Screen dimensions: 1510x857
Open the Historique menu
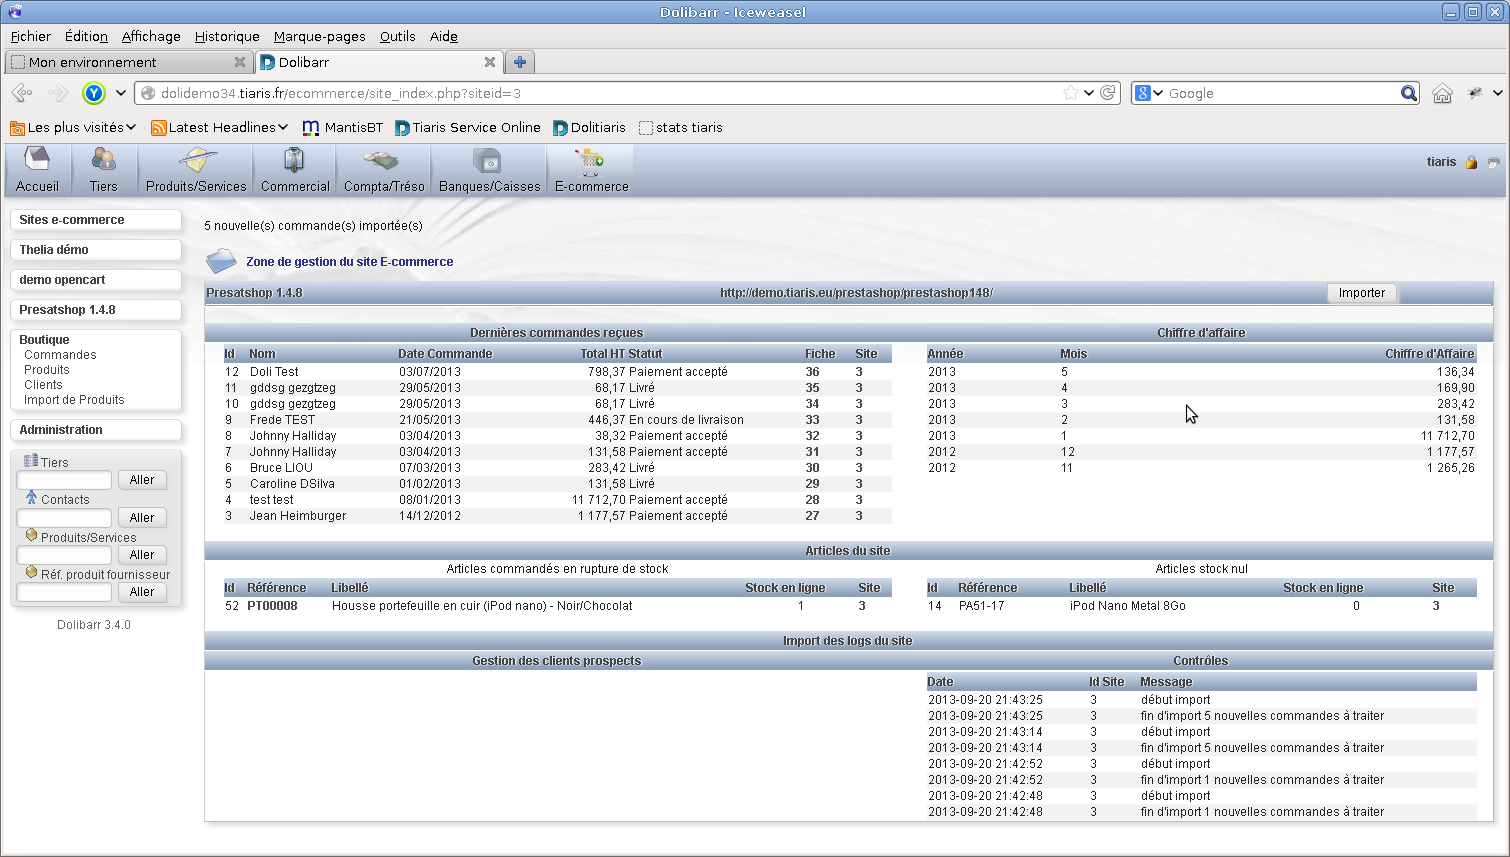226,36
